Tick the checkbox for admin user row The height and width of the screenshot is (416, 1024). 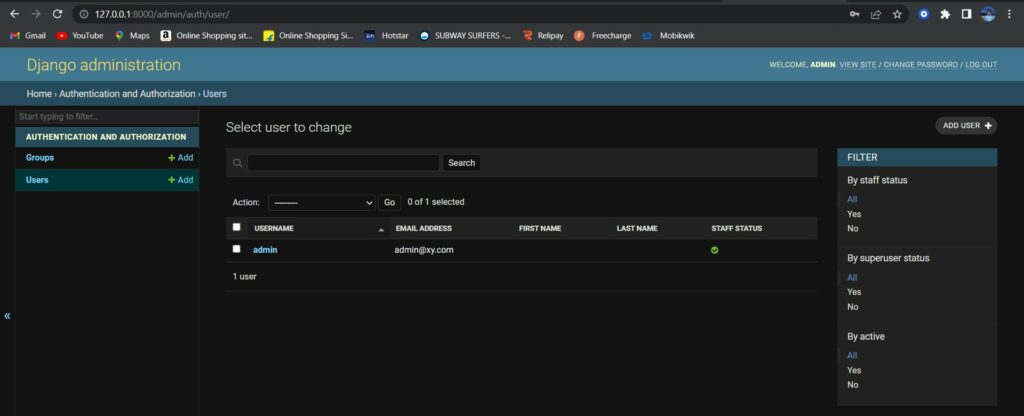237,249
